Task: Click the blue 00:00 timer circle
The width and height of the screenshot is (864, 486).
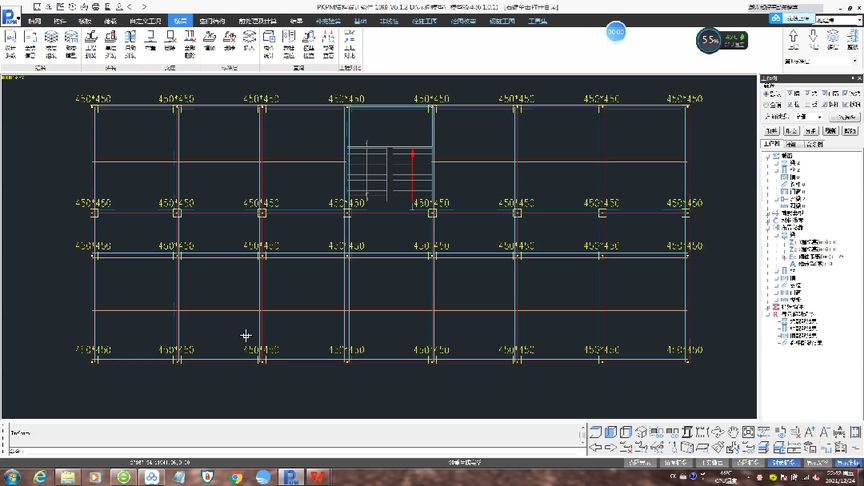Action: coord(615,32)
